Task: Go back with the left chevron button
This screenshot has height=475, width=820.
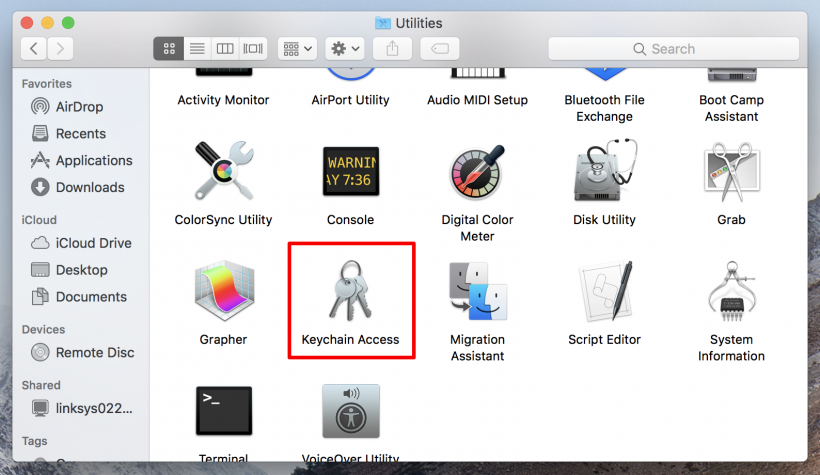Action: click(x=33, y=49)
